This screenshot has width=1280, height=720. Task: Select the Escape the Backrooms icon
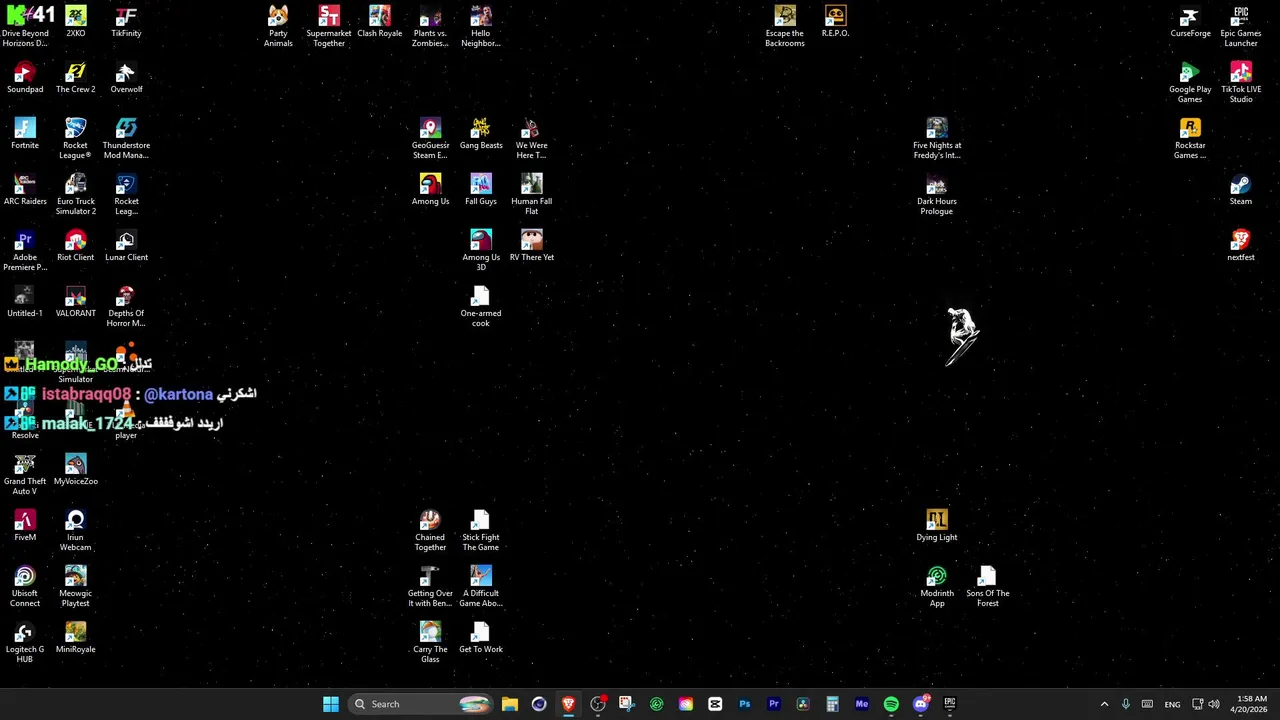784,26
